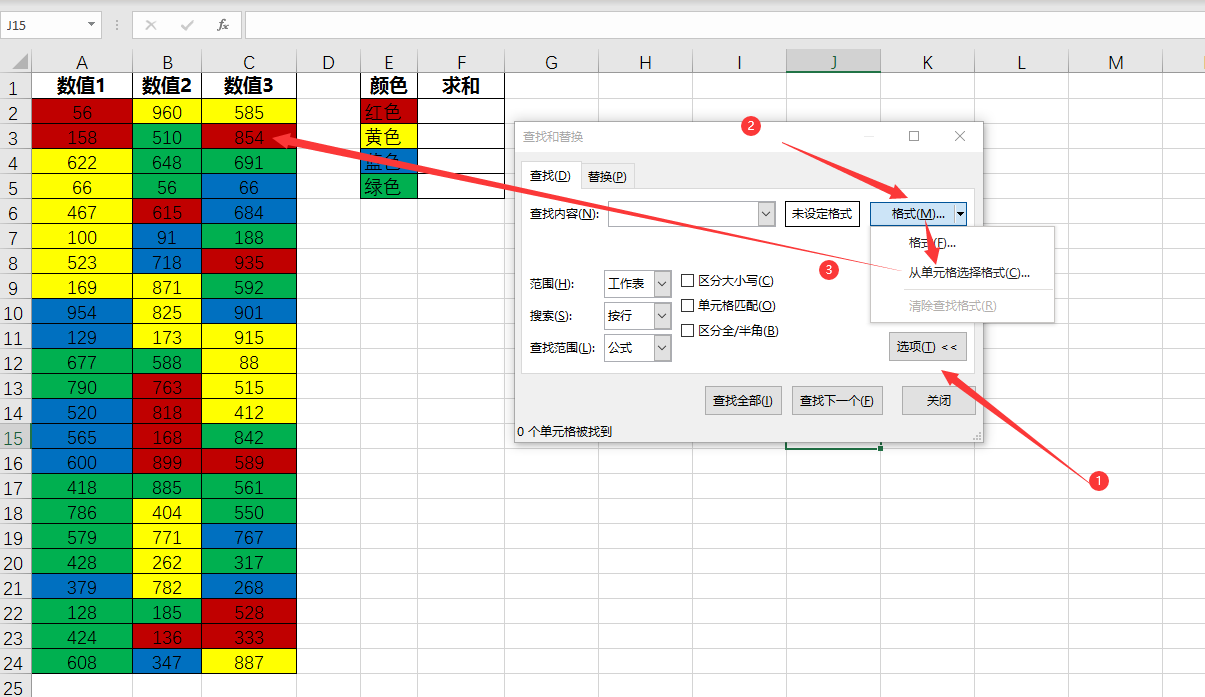
Task: Select the blue cell containing 954
Action: (82, 312)
